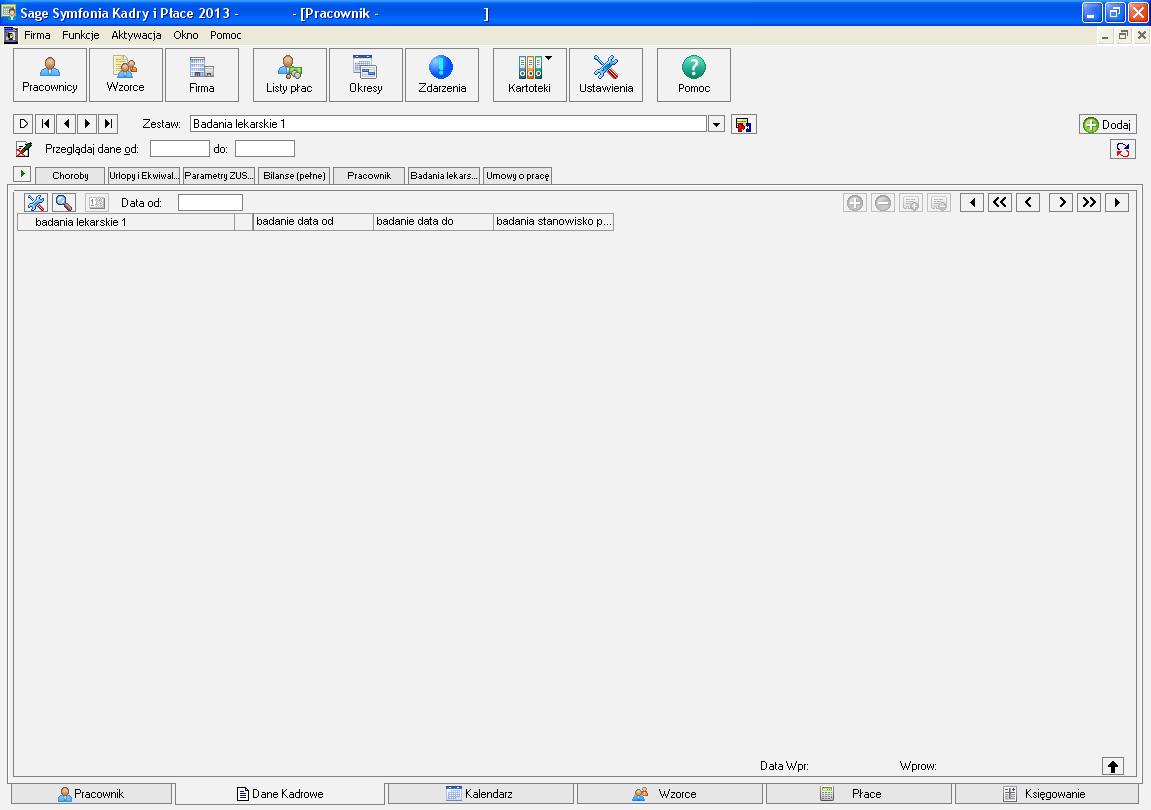Open the Funkcje menu

click(x=80, y=35)
